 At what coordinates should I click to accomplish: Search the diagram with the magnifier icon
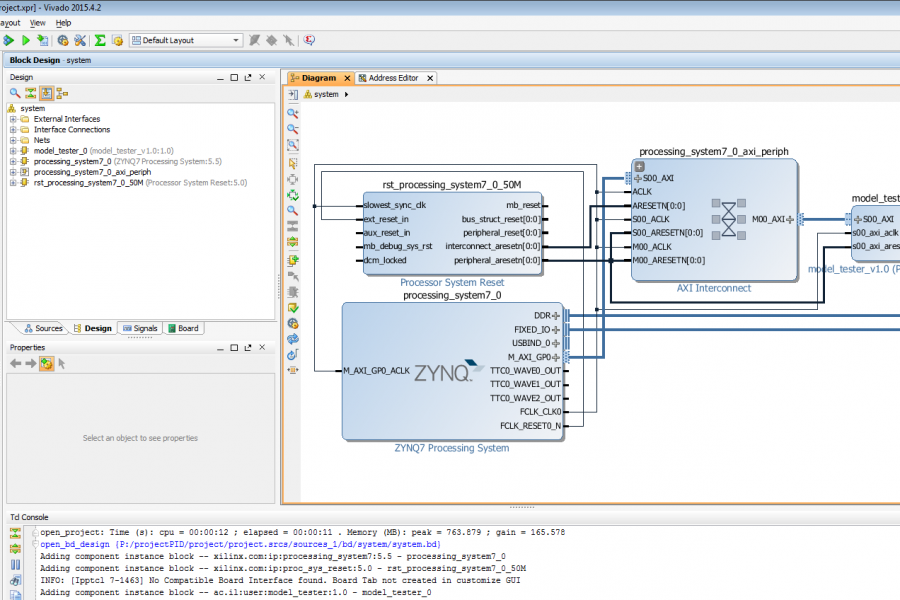(293, 211)
